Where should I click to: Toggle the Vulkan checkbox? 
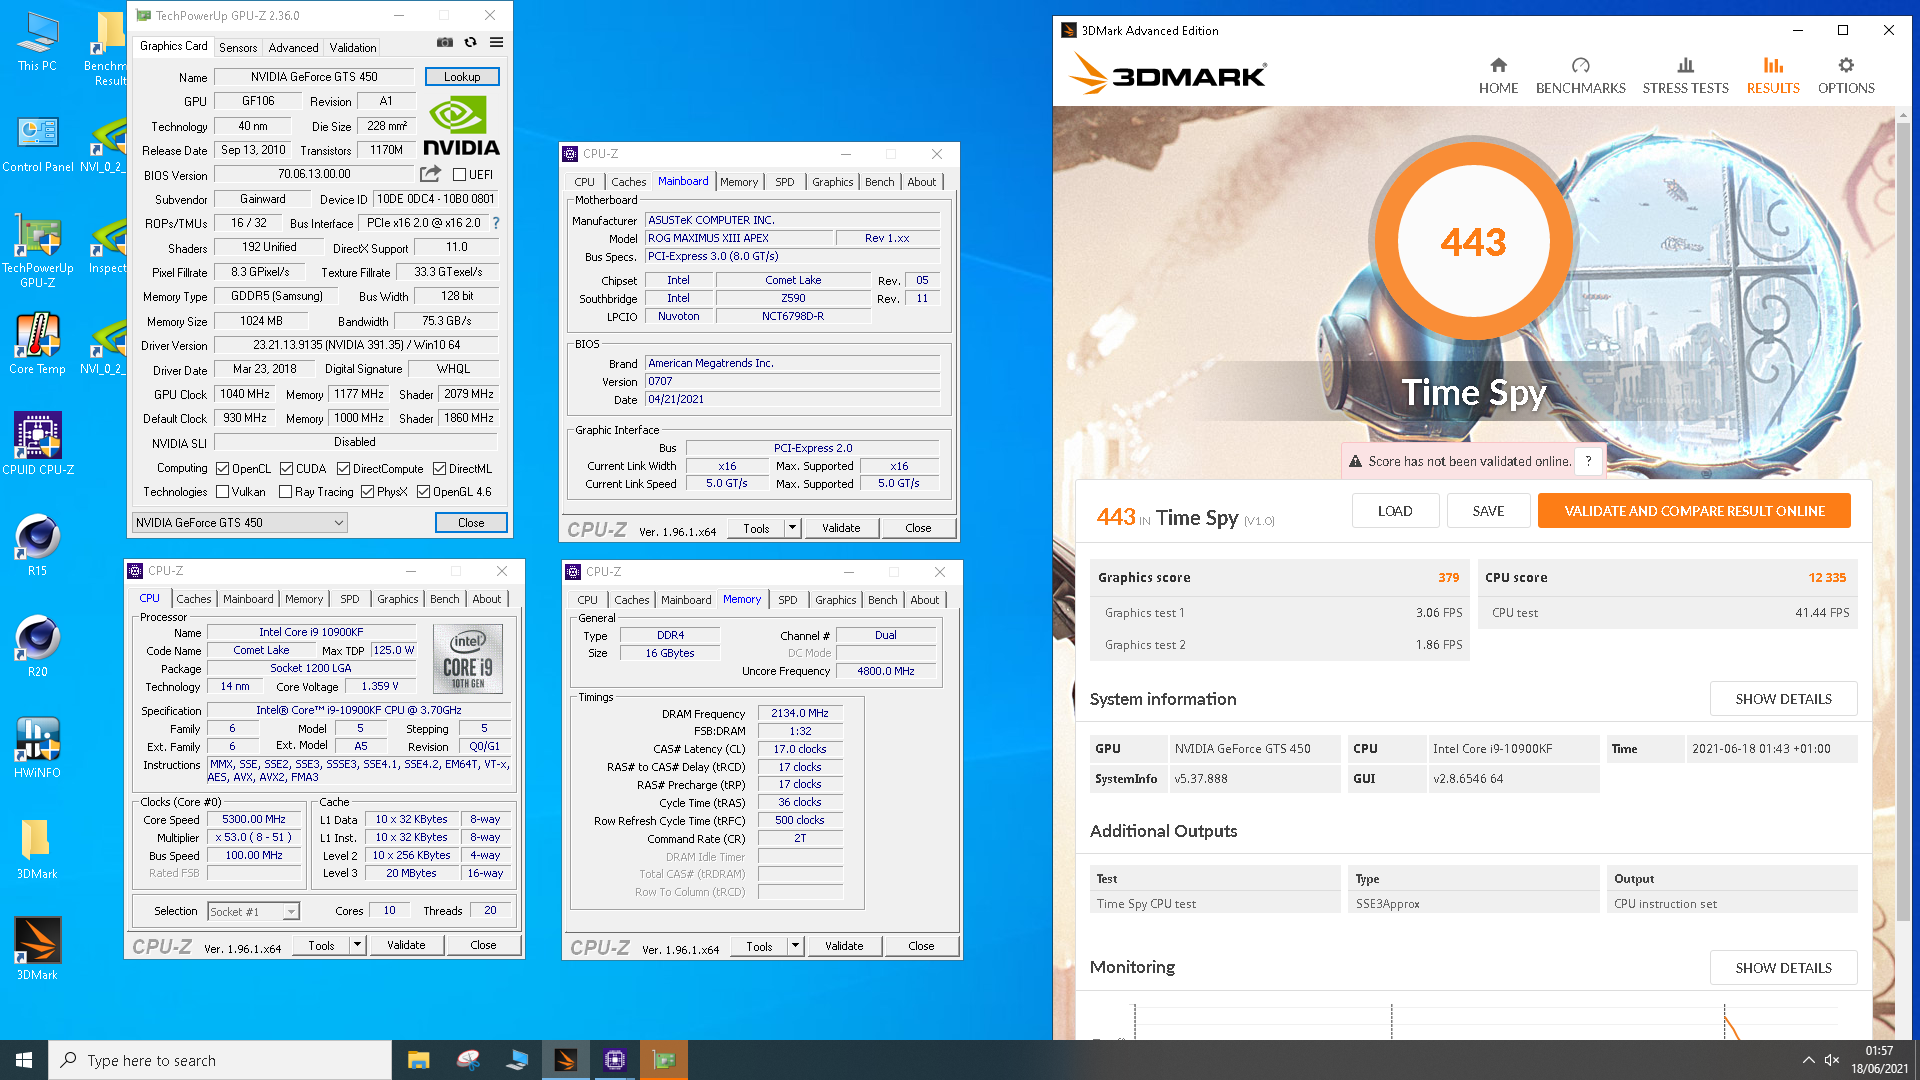(223, 492)
